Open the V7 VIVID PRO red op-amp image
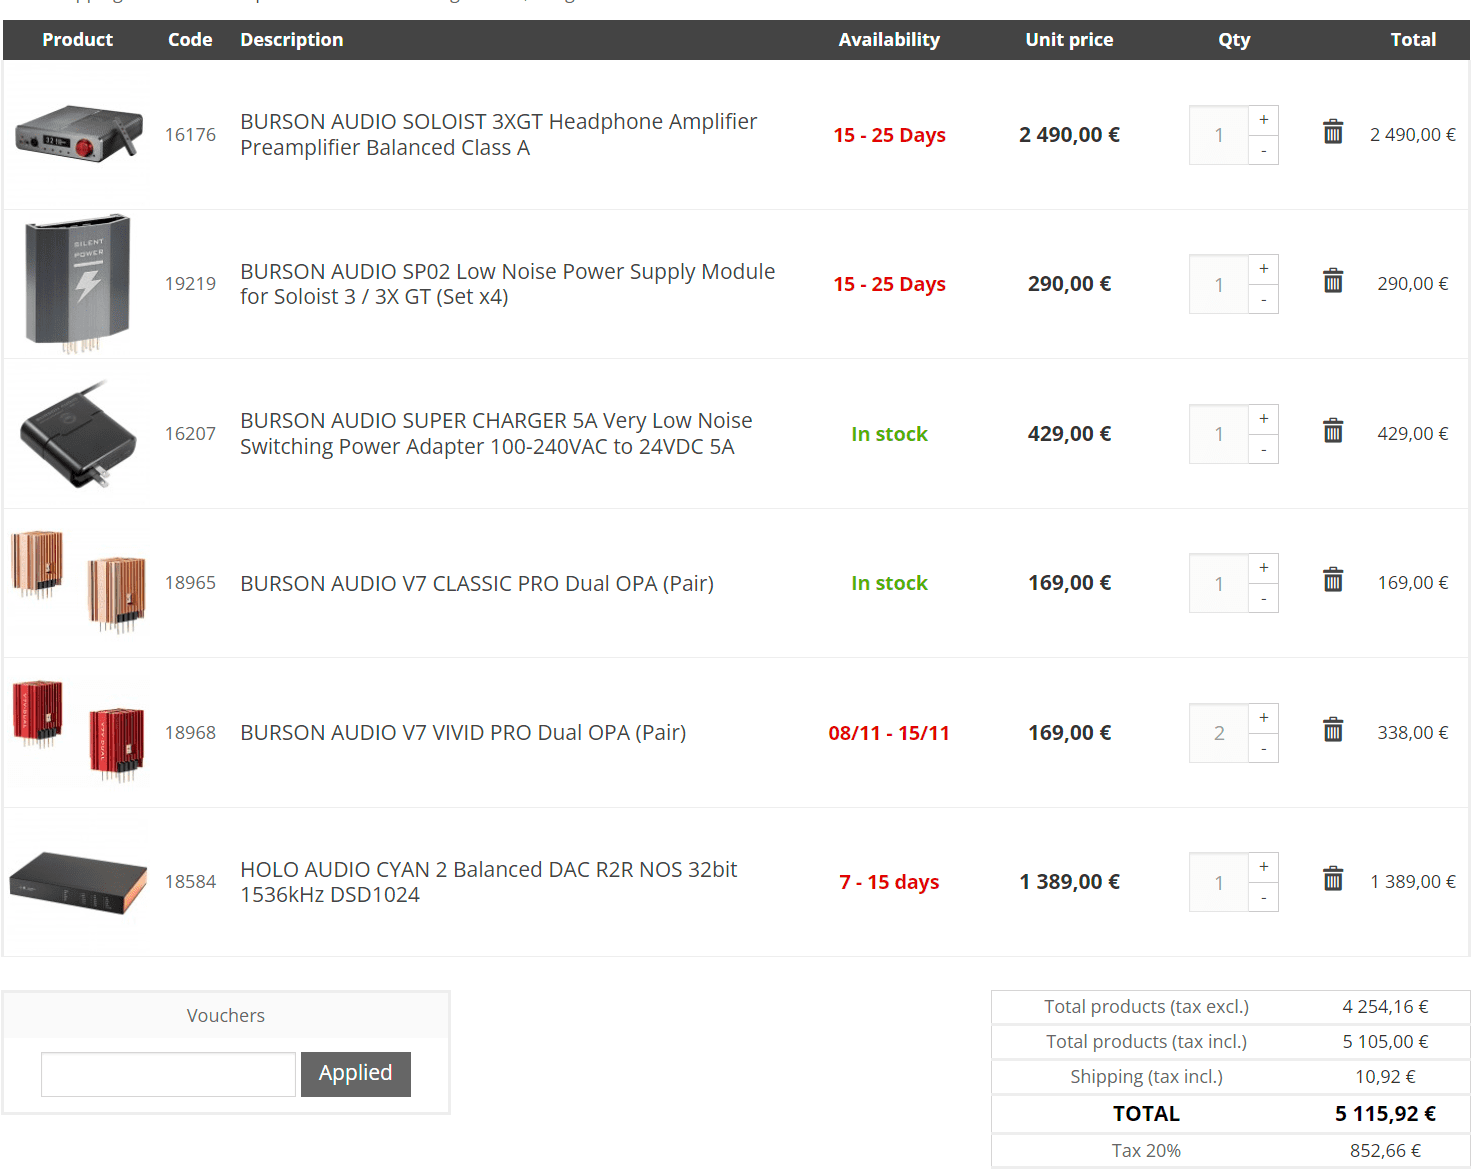Image resolution: width=1474 pixels, height=1171 pixels. pyautogui.click(x=78, y=731)
